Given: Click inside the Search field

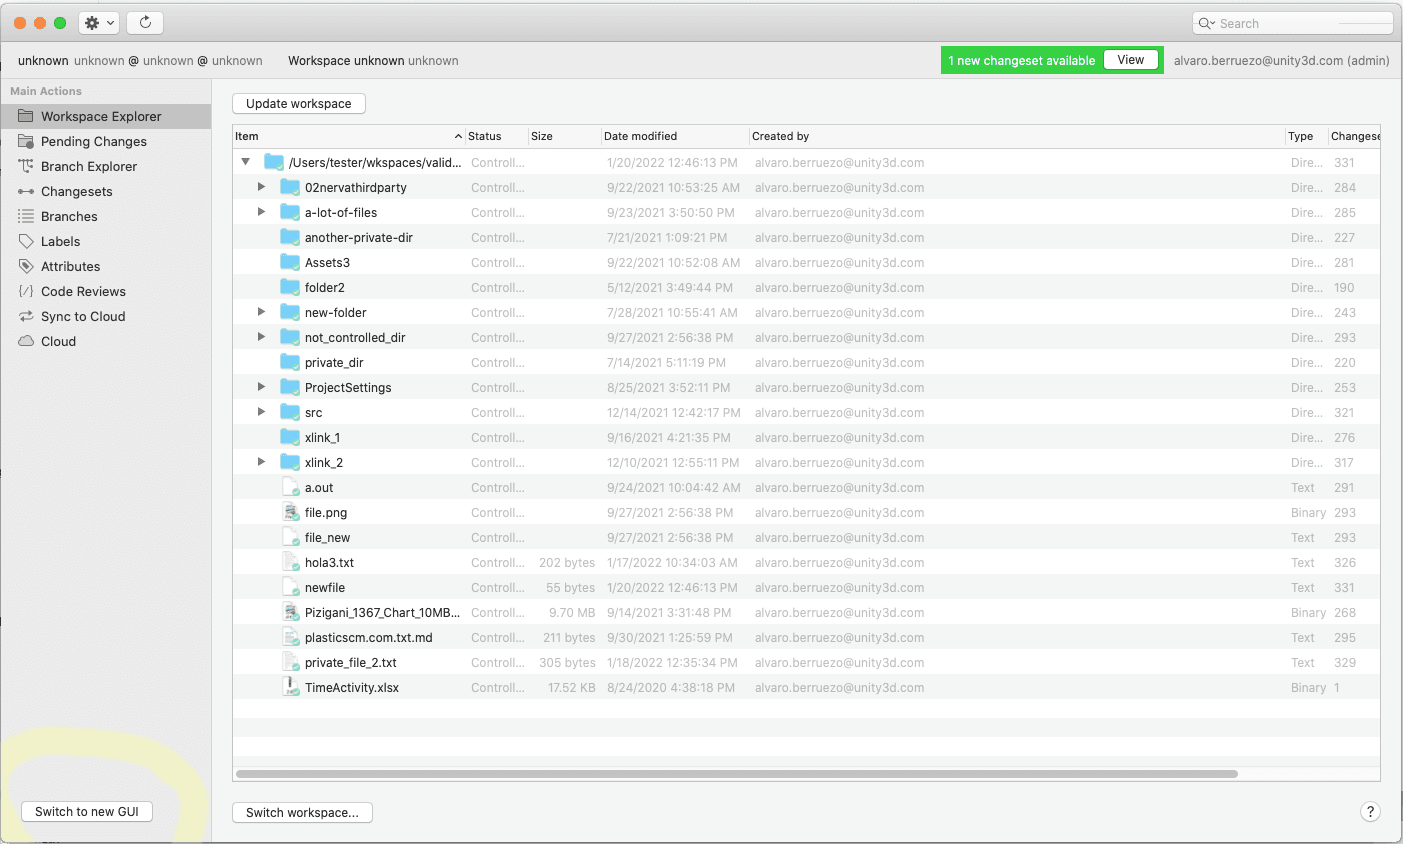Looking at the screenshot, I should pyautogui.click(x=1292, y=22).
